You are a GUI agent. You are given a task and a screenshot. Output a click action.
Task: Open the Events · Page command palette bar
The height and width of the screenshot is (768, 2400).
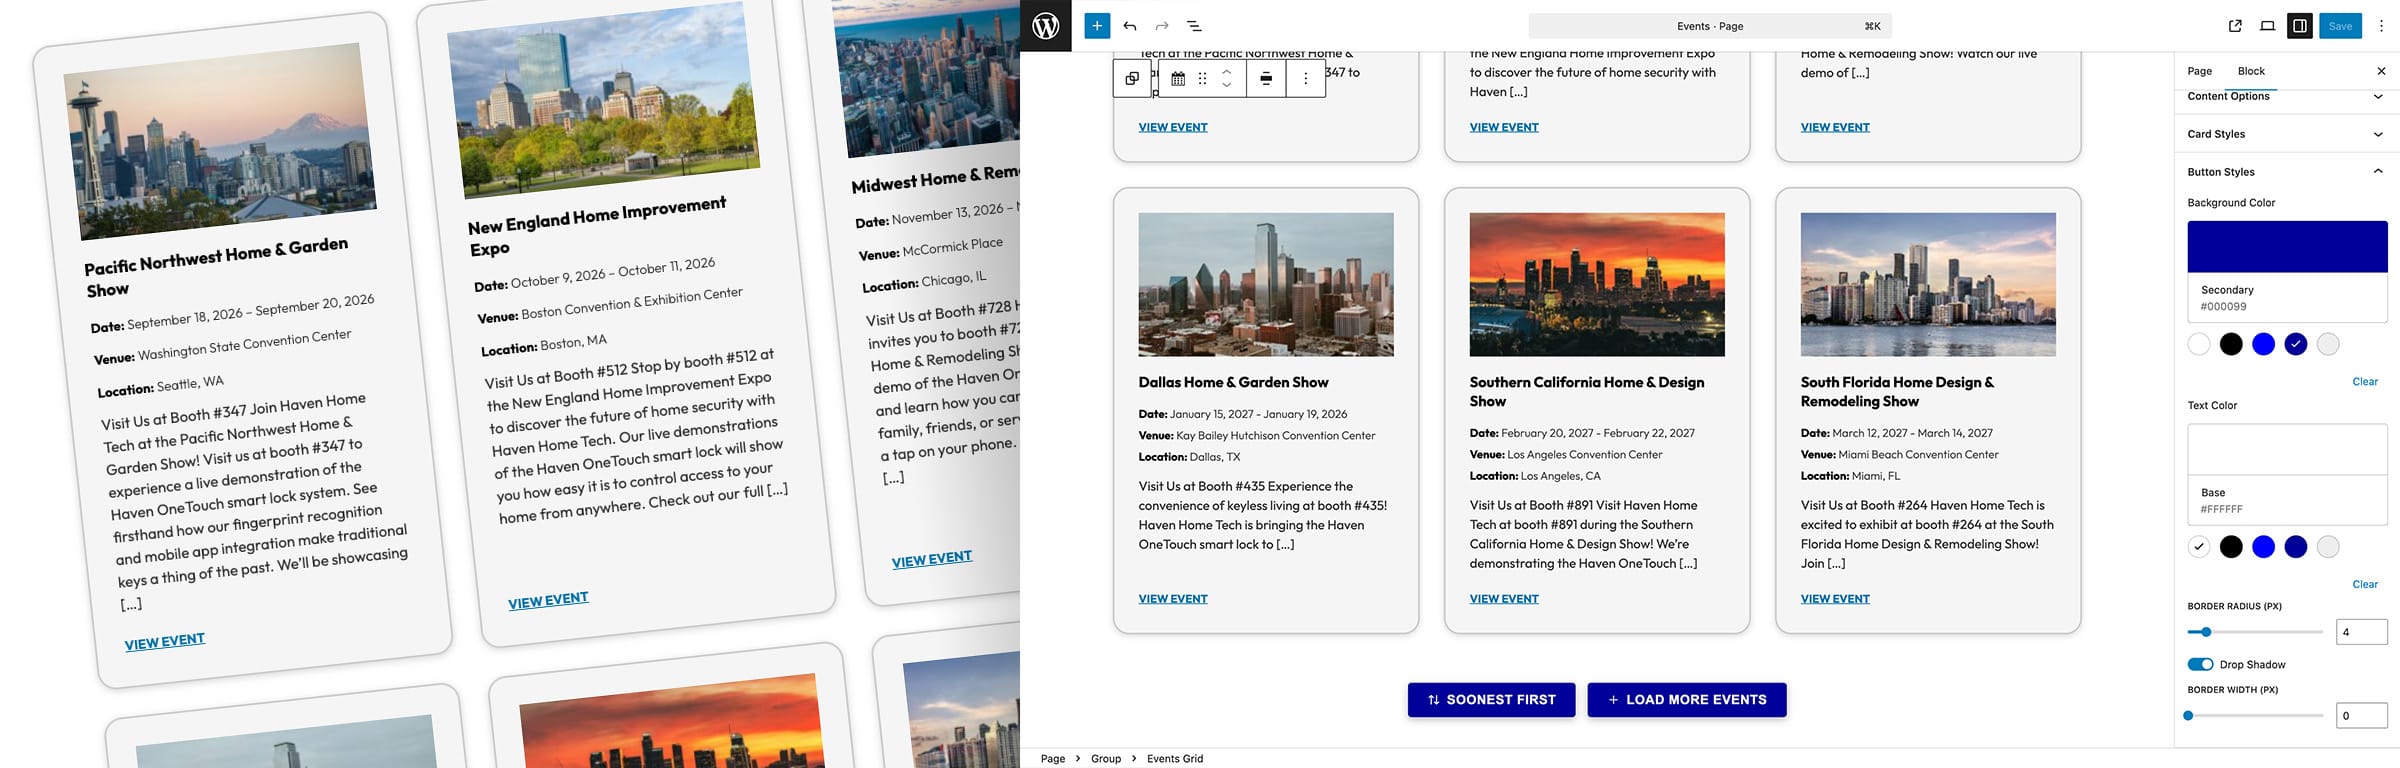1710,26
